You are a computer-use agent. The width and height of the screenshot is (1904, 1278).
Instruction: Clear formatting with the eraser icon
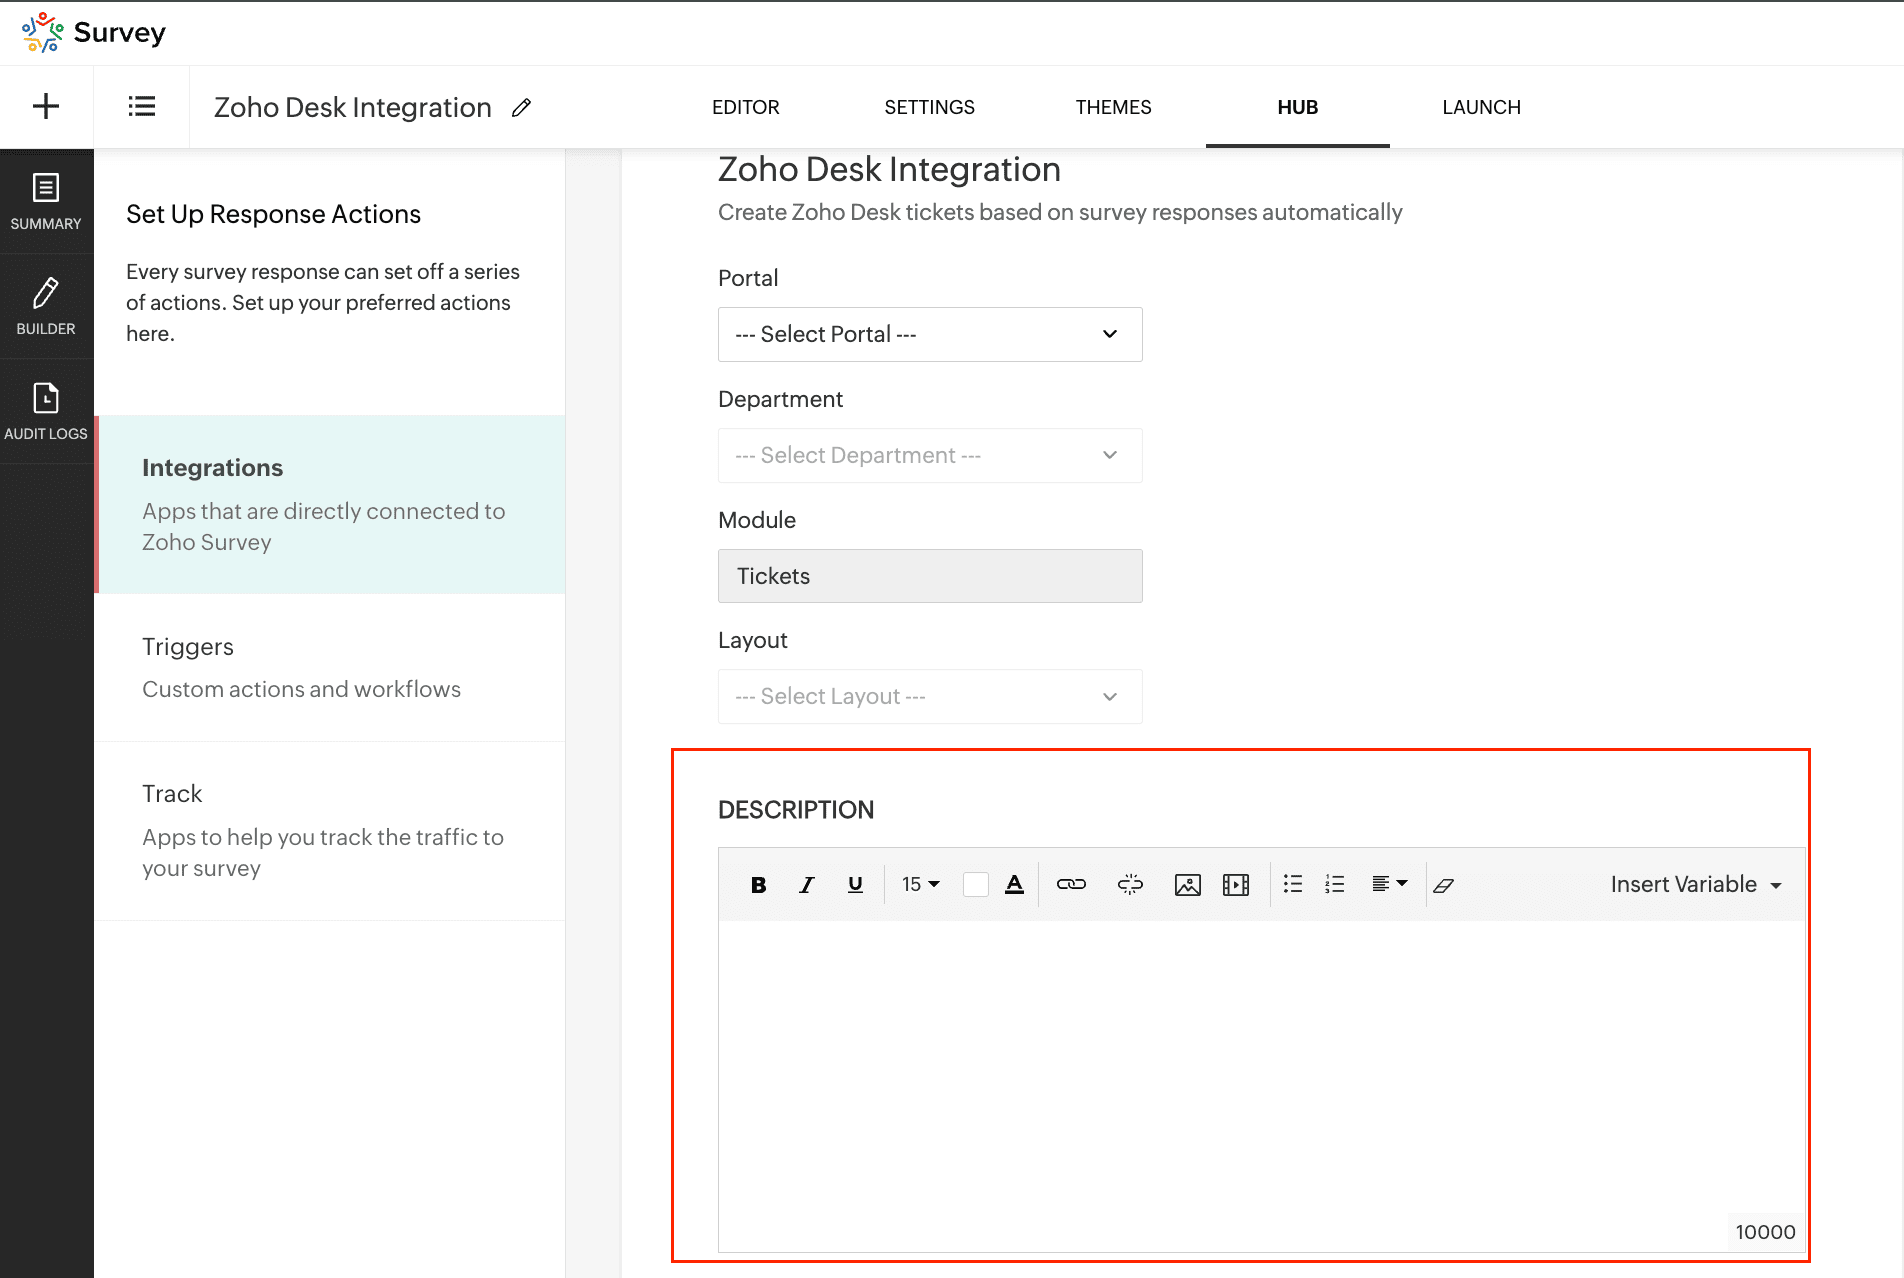coord(1443,885)
